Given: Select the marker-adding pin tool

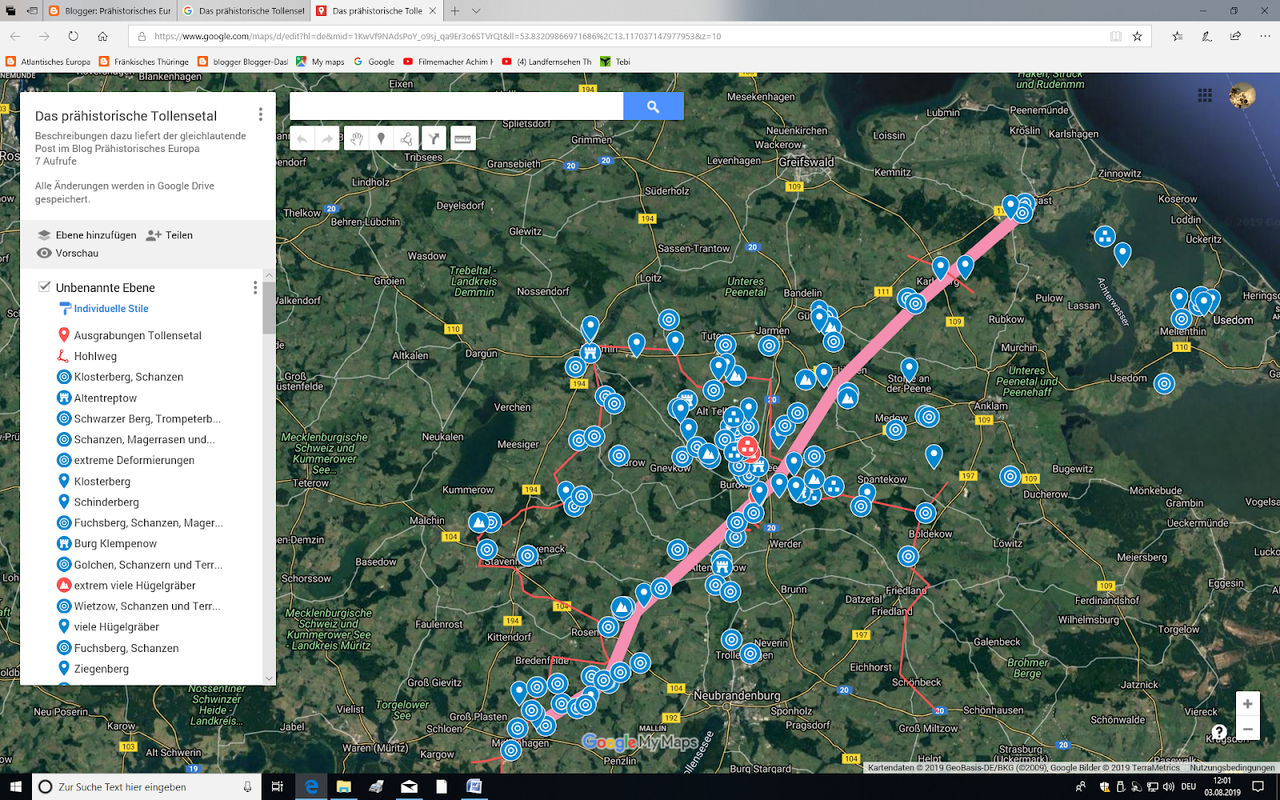Looking at the screenshot, I should (381, 138).
